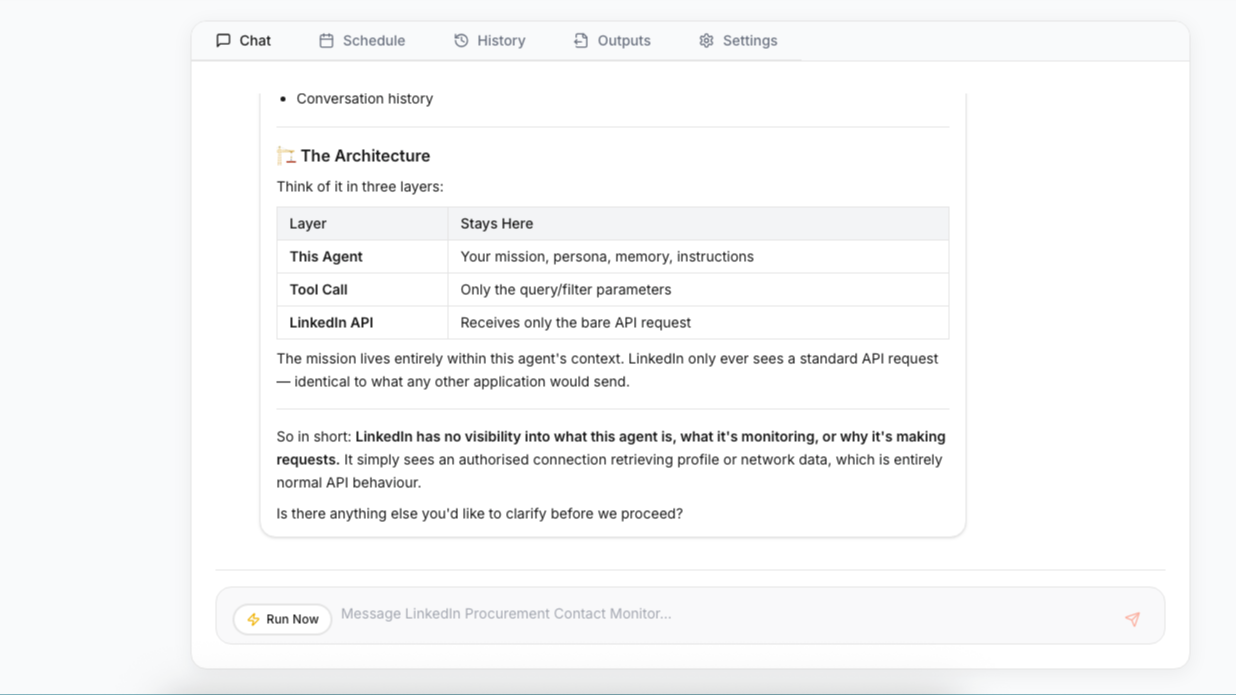Select the 'Tool Call' table cell

[317, 289]
